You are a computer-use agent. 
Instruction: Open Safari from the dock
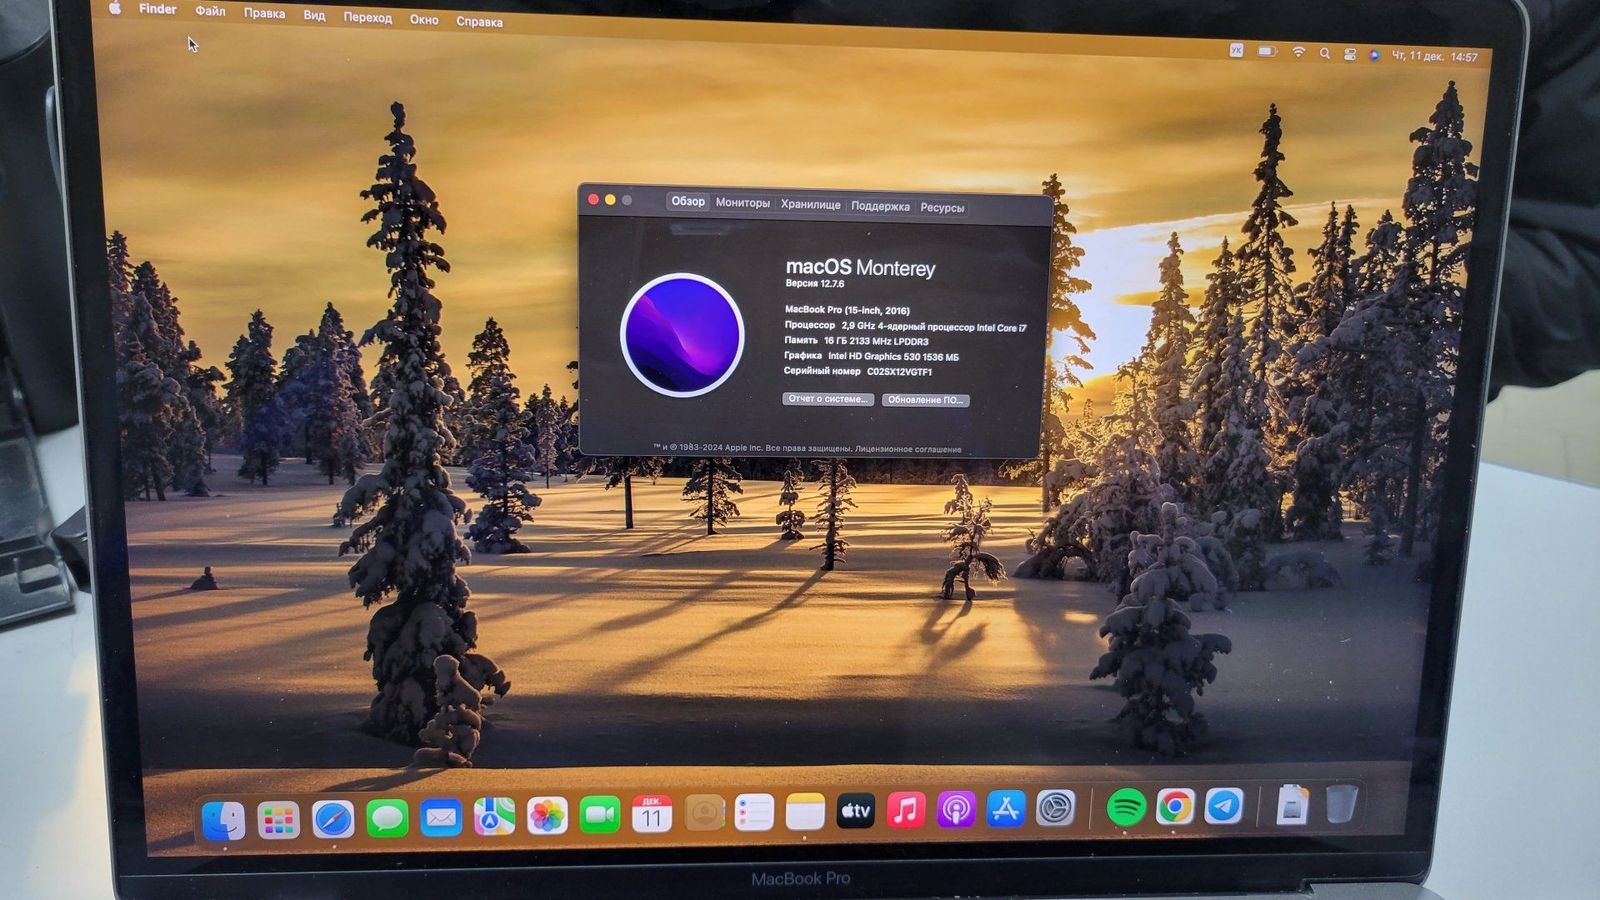[x=332, y=820]
